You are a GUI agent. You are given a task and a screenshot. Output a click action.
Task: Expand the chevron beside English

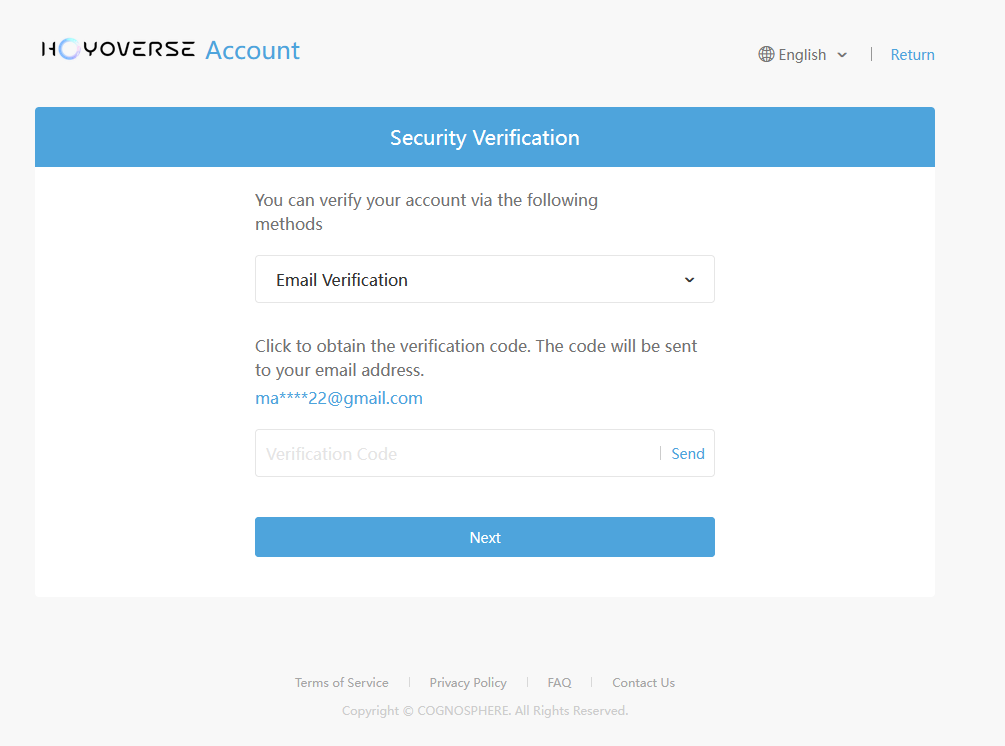(x=842, y=55)
